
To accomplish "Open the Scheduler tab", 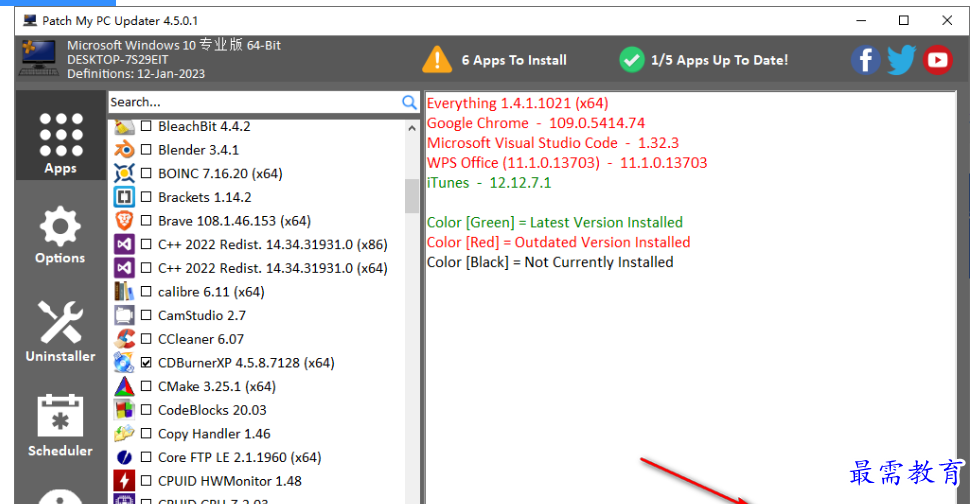I will click(60, 426).
